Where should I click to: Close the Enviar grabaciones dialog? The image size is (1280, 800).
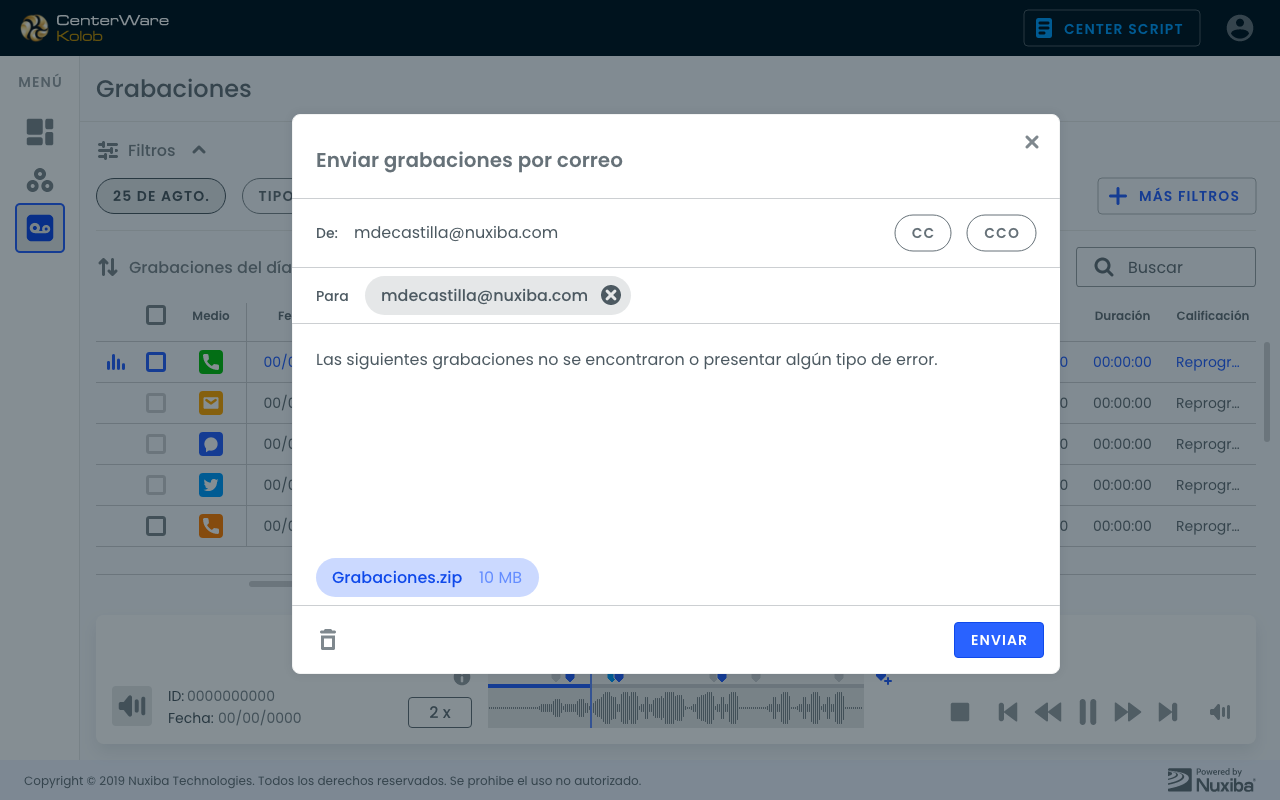tap(1032, 142)
